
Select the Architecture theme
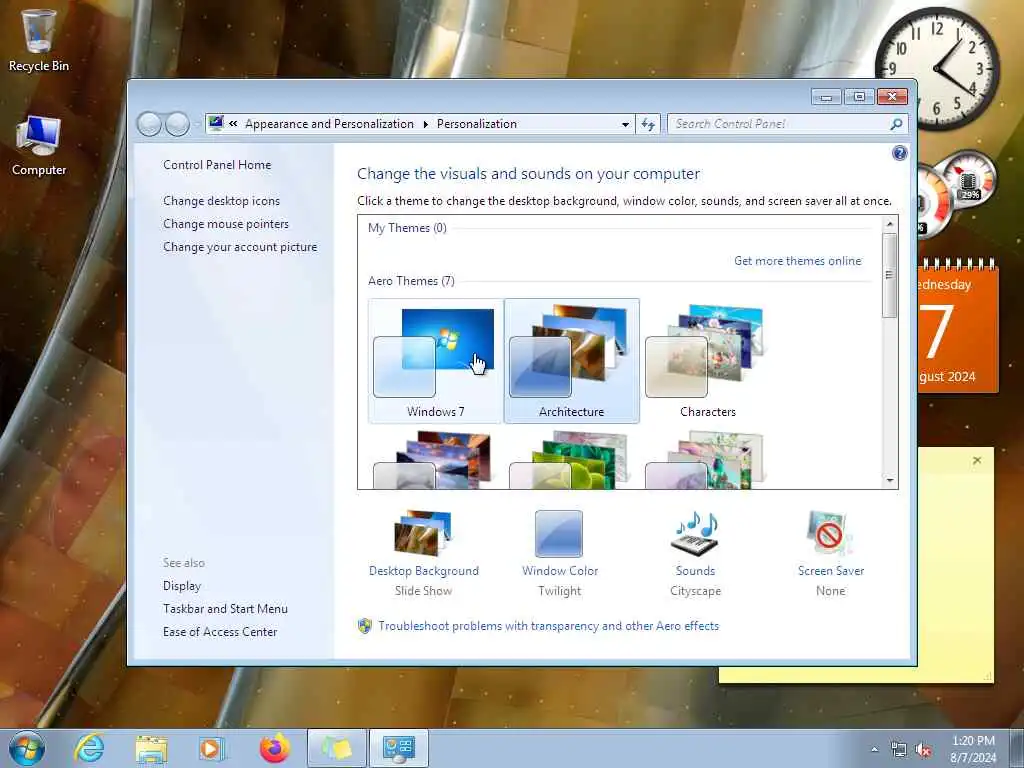(x=571, y=361)
